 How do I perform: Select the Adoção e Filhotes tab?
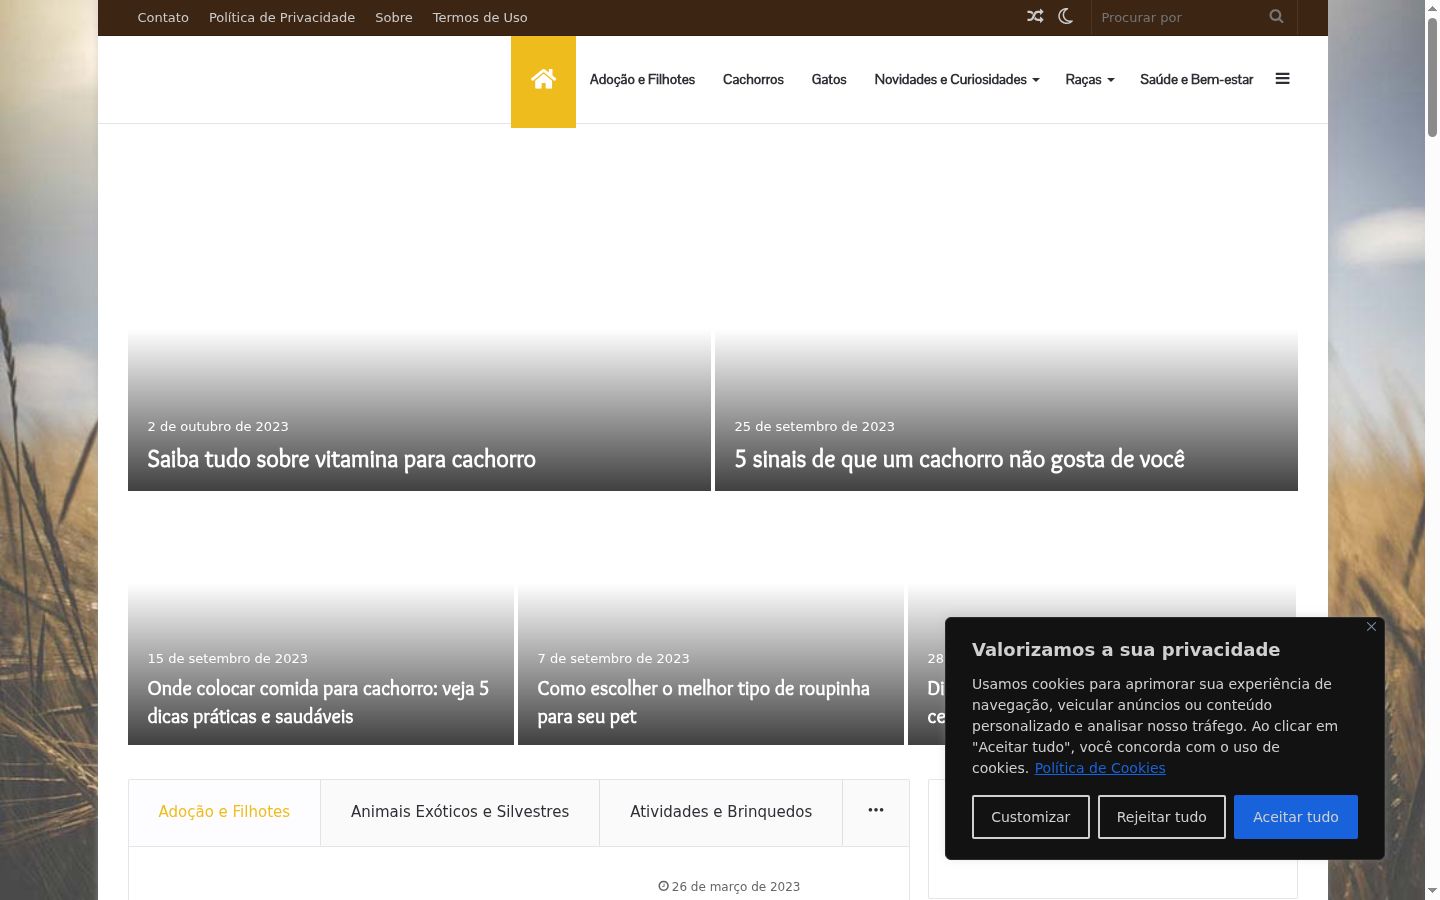(224, 812)
